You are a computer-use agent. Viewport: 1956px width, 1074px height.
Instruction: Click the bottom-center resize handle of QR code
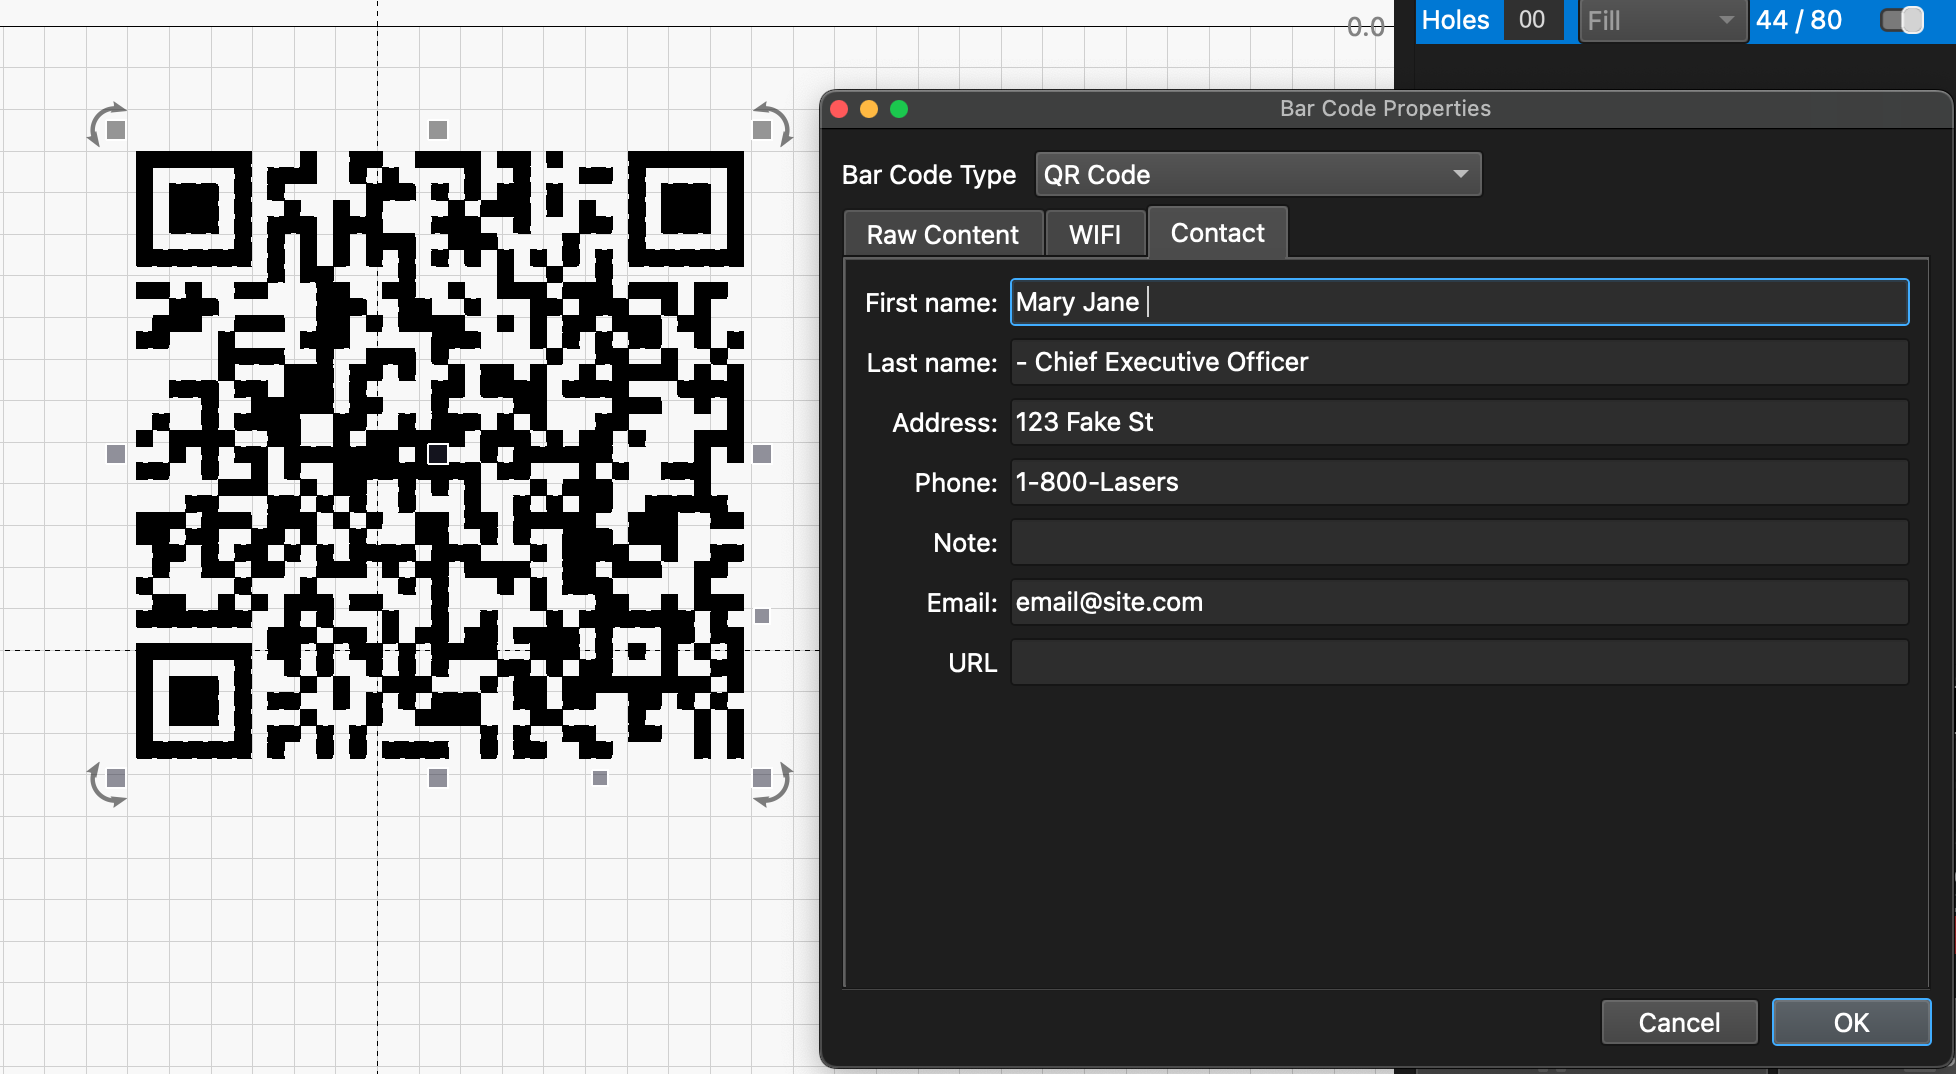(438, 778)
